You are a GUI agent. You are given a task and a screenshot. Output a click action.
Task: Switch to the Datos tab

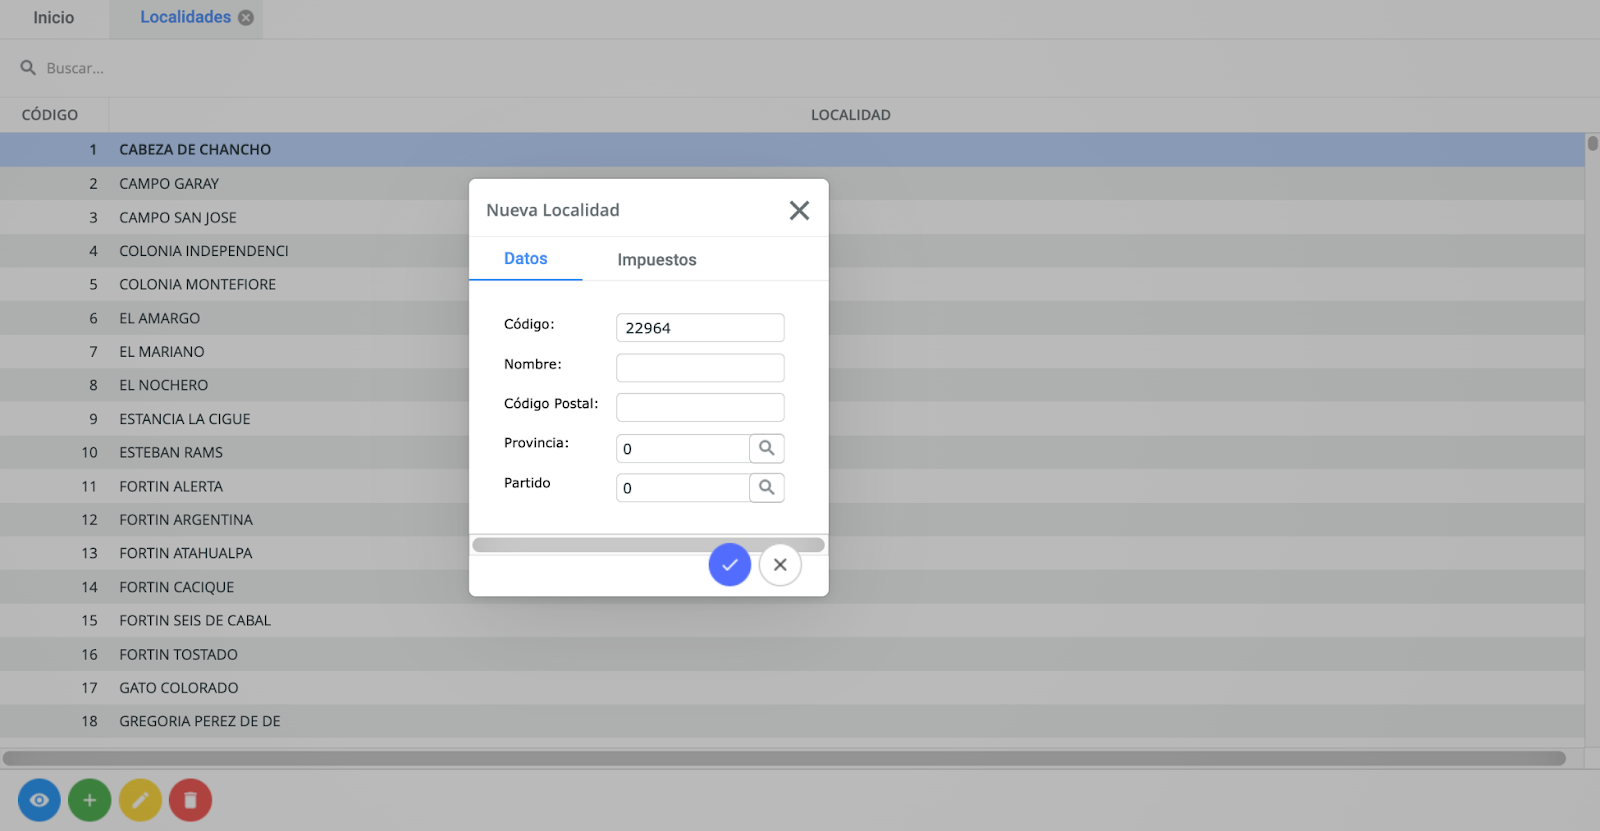pos(526,259)
